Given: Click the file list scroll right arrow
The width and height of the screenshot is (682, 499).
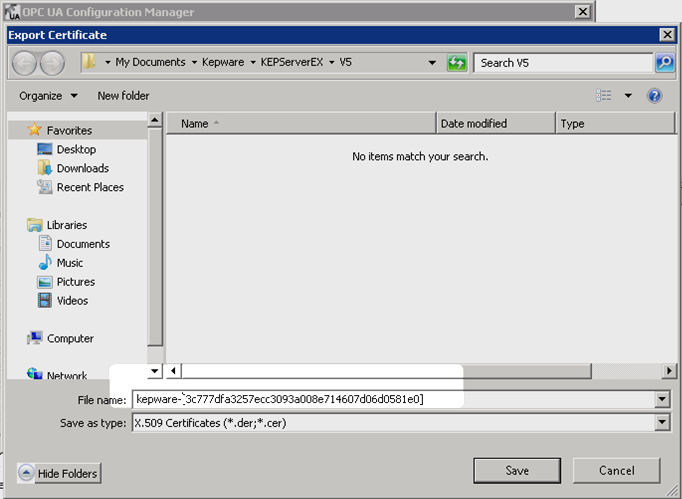Looking at the screenshot, I should point(669,371).
